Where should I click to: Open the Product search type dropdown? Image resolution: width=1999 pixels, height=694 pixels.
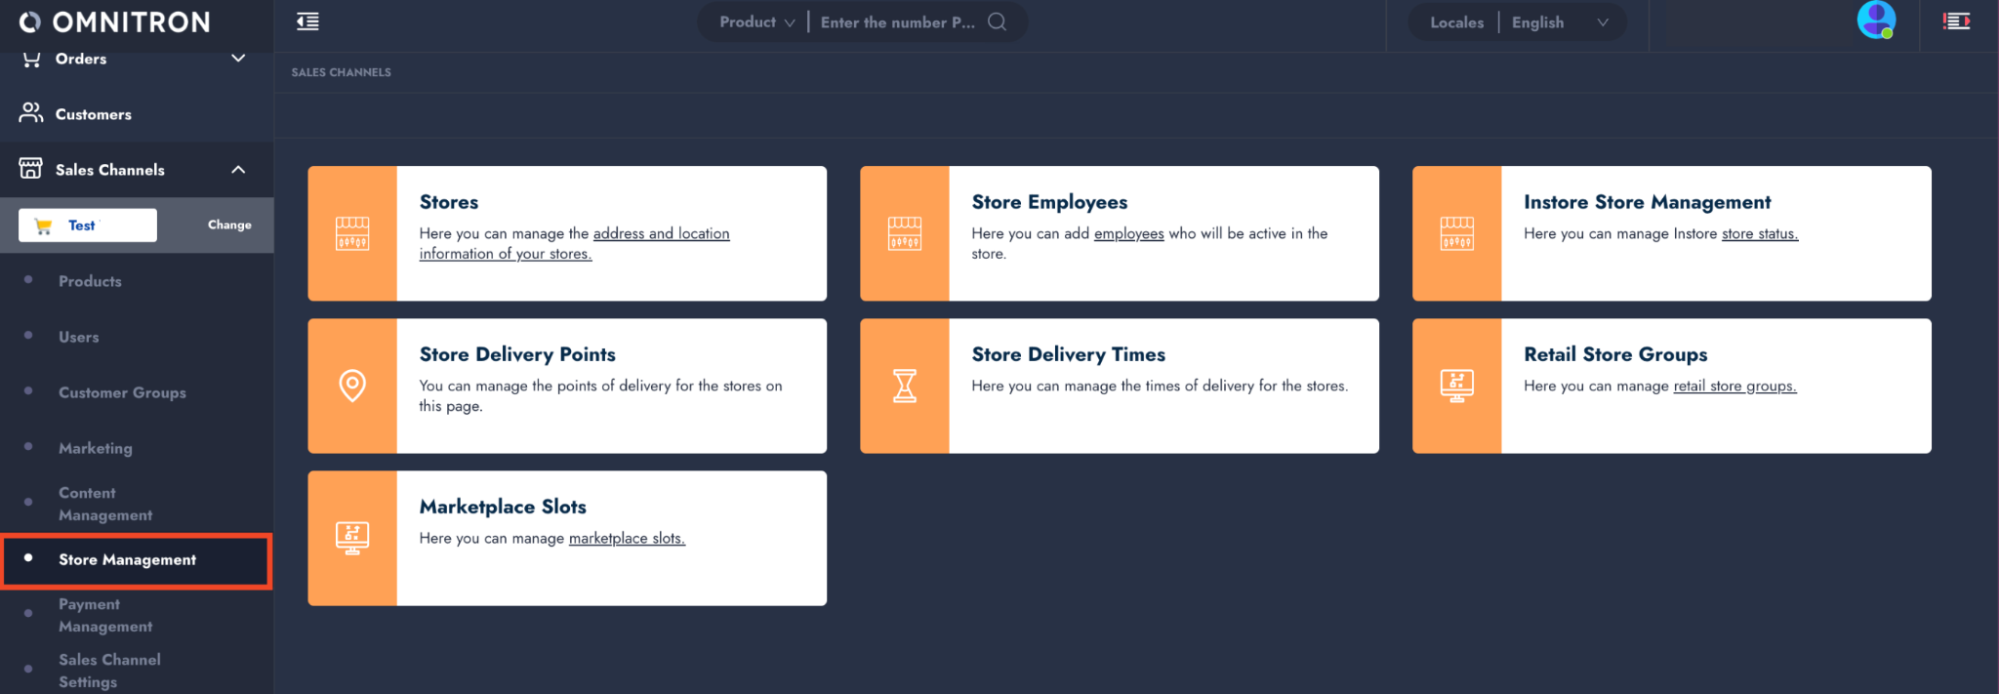[757, 22]
